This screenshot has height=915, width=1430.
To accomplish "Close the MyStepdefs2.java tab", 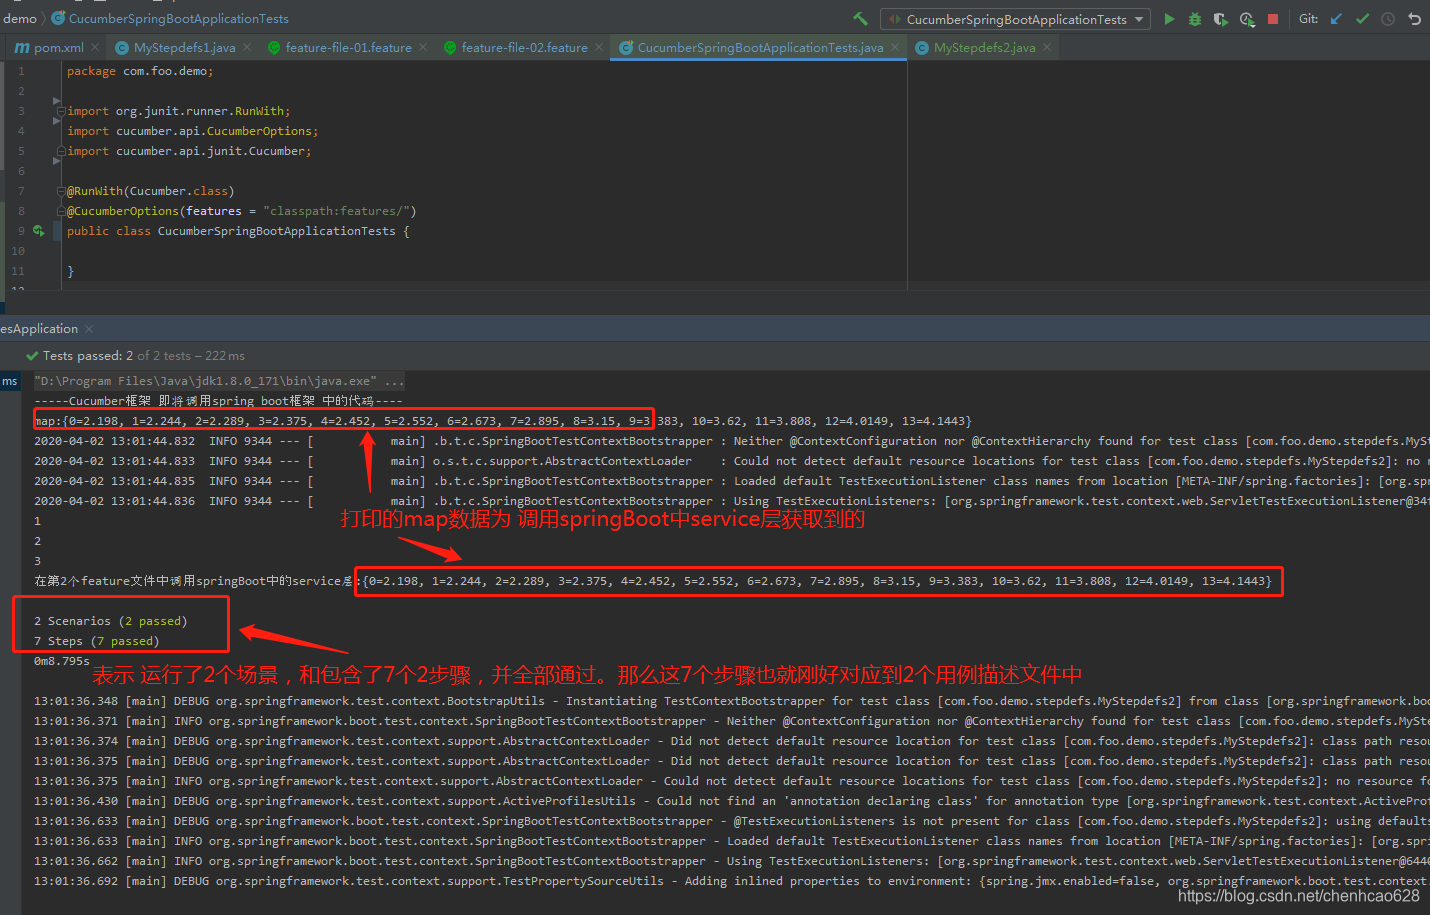I will click(1047, 47).
